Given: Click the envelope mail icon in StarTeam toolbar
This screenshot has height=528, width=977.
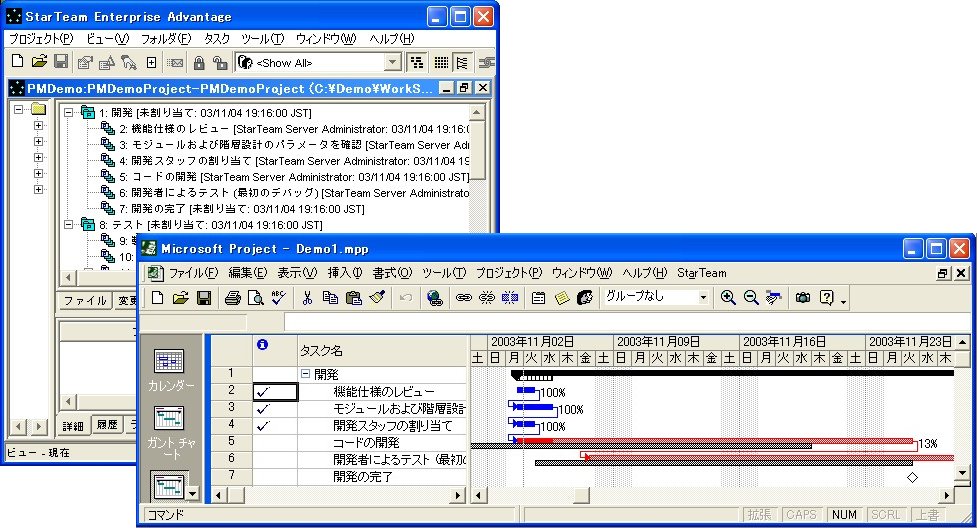Looking at the screenshot, I should click(x=176, y=62).
